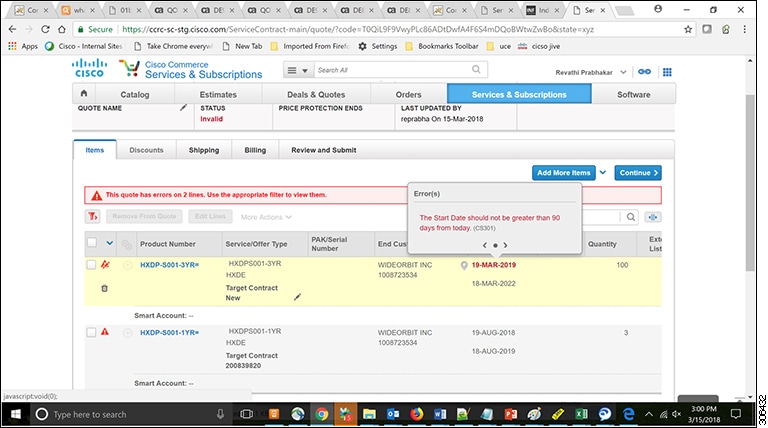The width and height of the screenshot is (768, 428).
Task: Open Outlook from the taskbar
Action: (393, 415)
